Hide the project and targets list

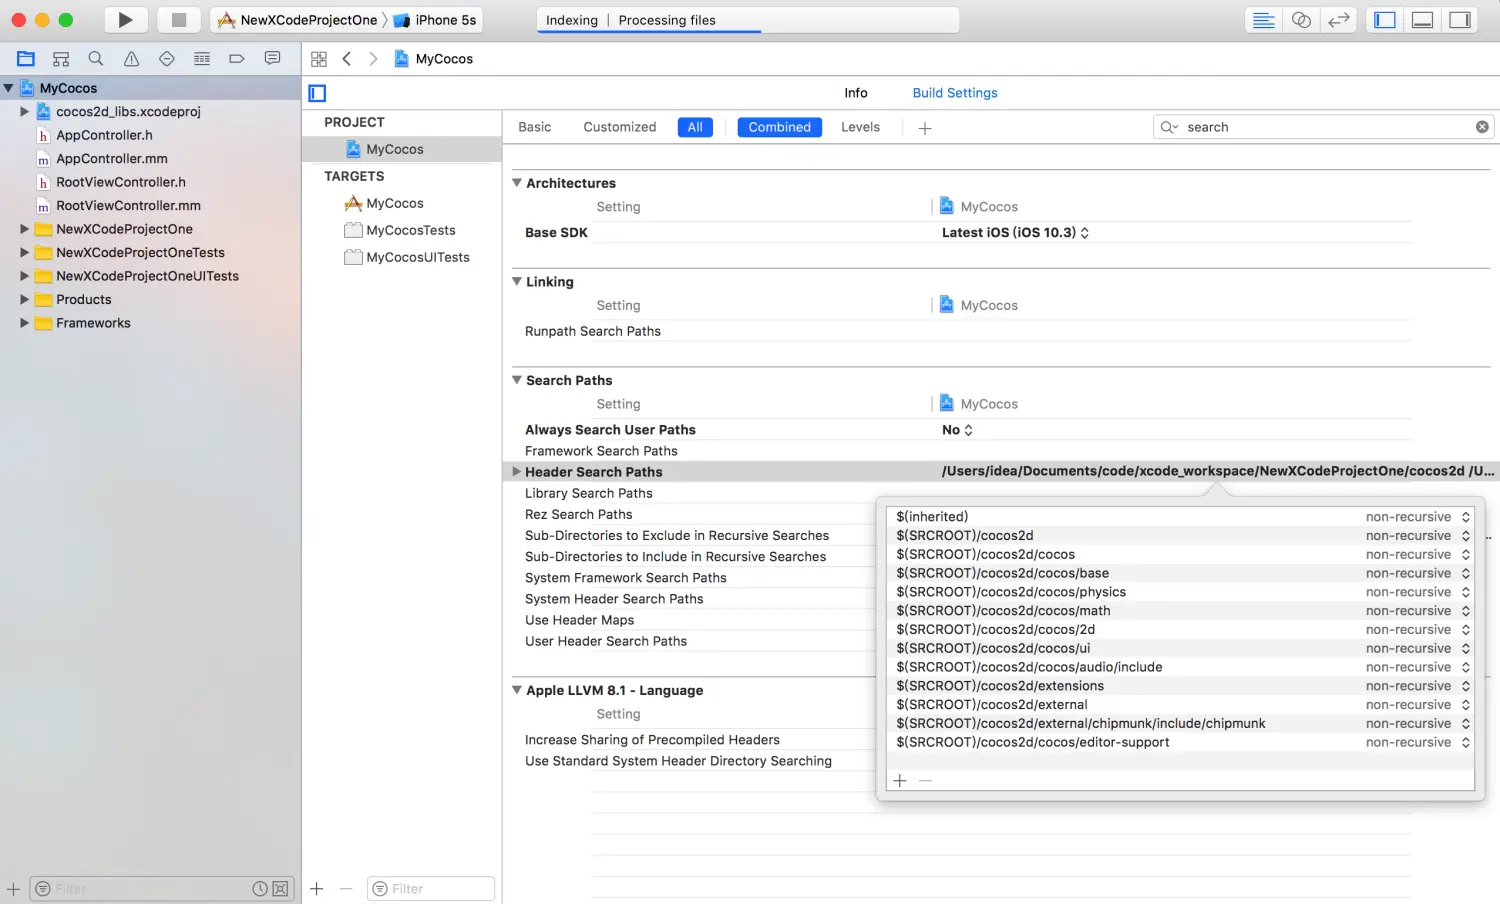(317, 93)
